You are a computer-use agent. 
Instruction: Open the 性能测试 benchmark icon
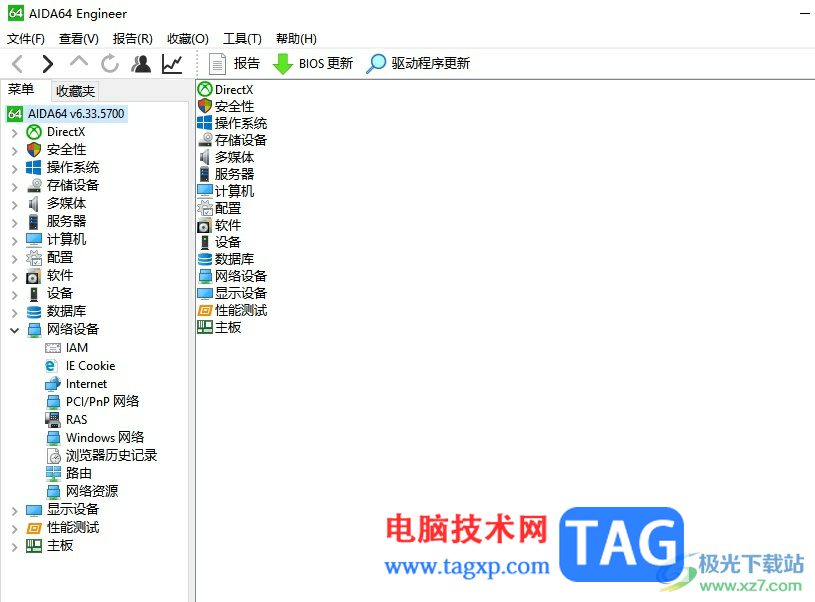207,310
